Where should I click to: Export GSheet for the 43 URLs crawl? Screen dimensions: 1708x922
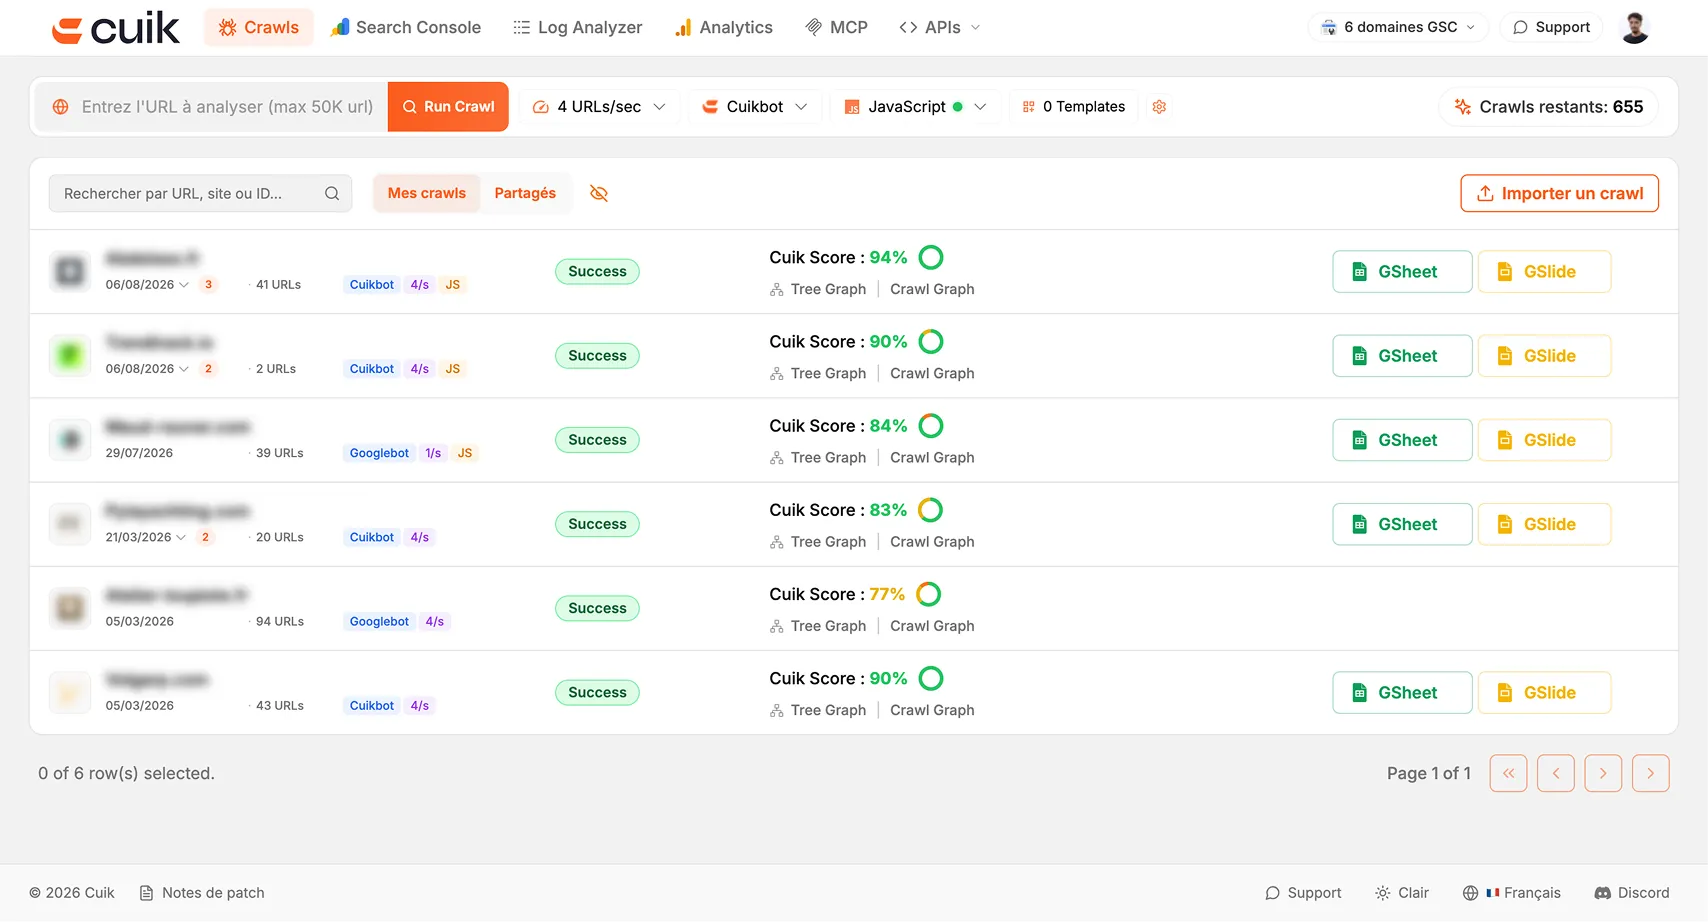(x=1402, y=692)
